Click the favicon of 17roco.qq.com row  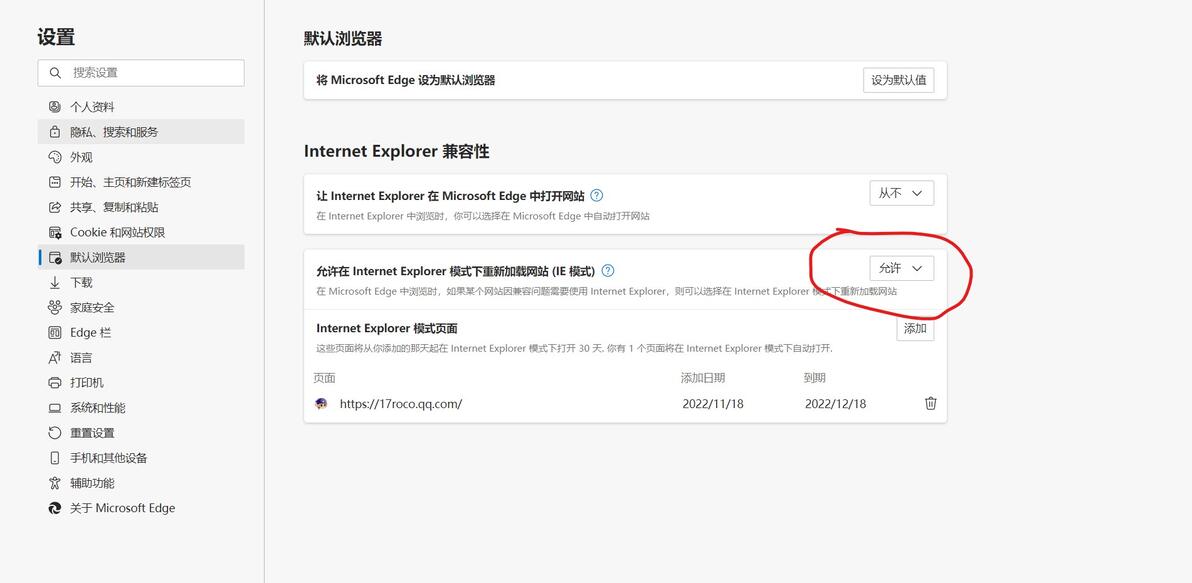321,404
